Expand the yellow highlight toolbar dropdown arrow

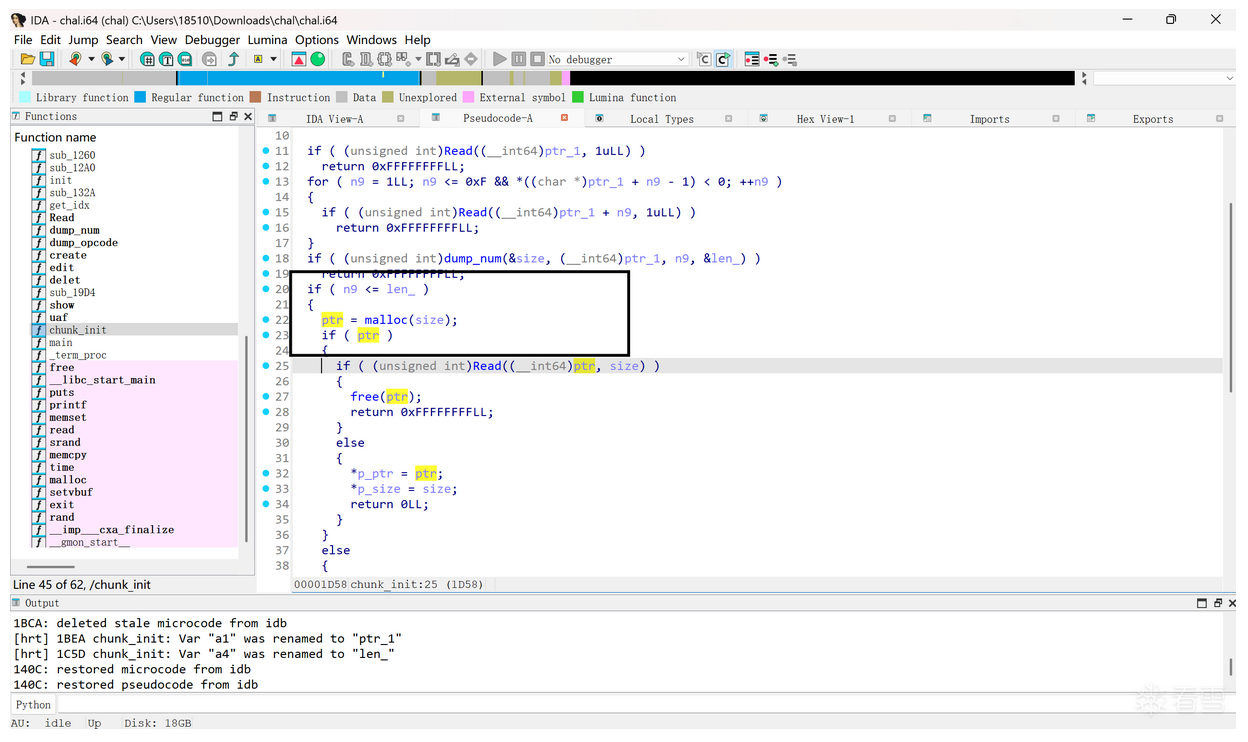[x=273, y=60]
